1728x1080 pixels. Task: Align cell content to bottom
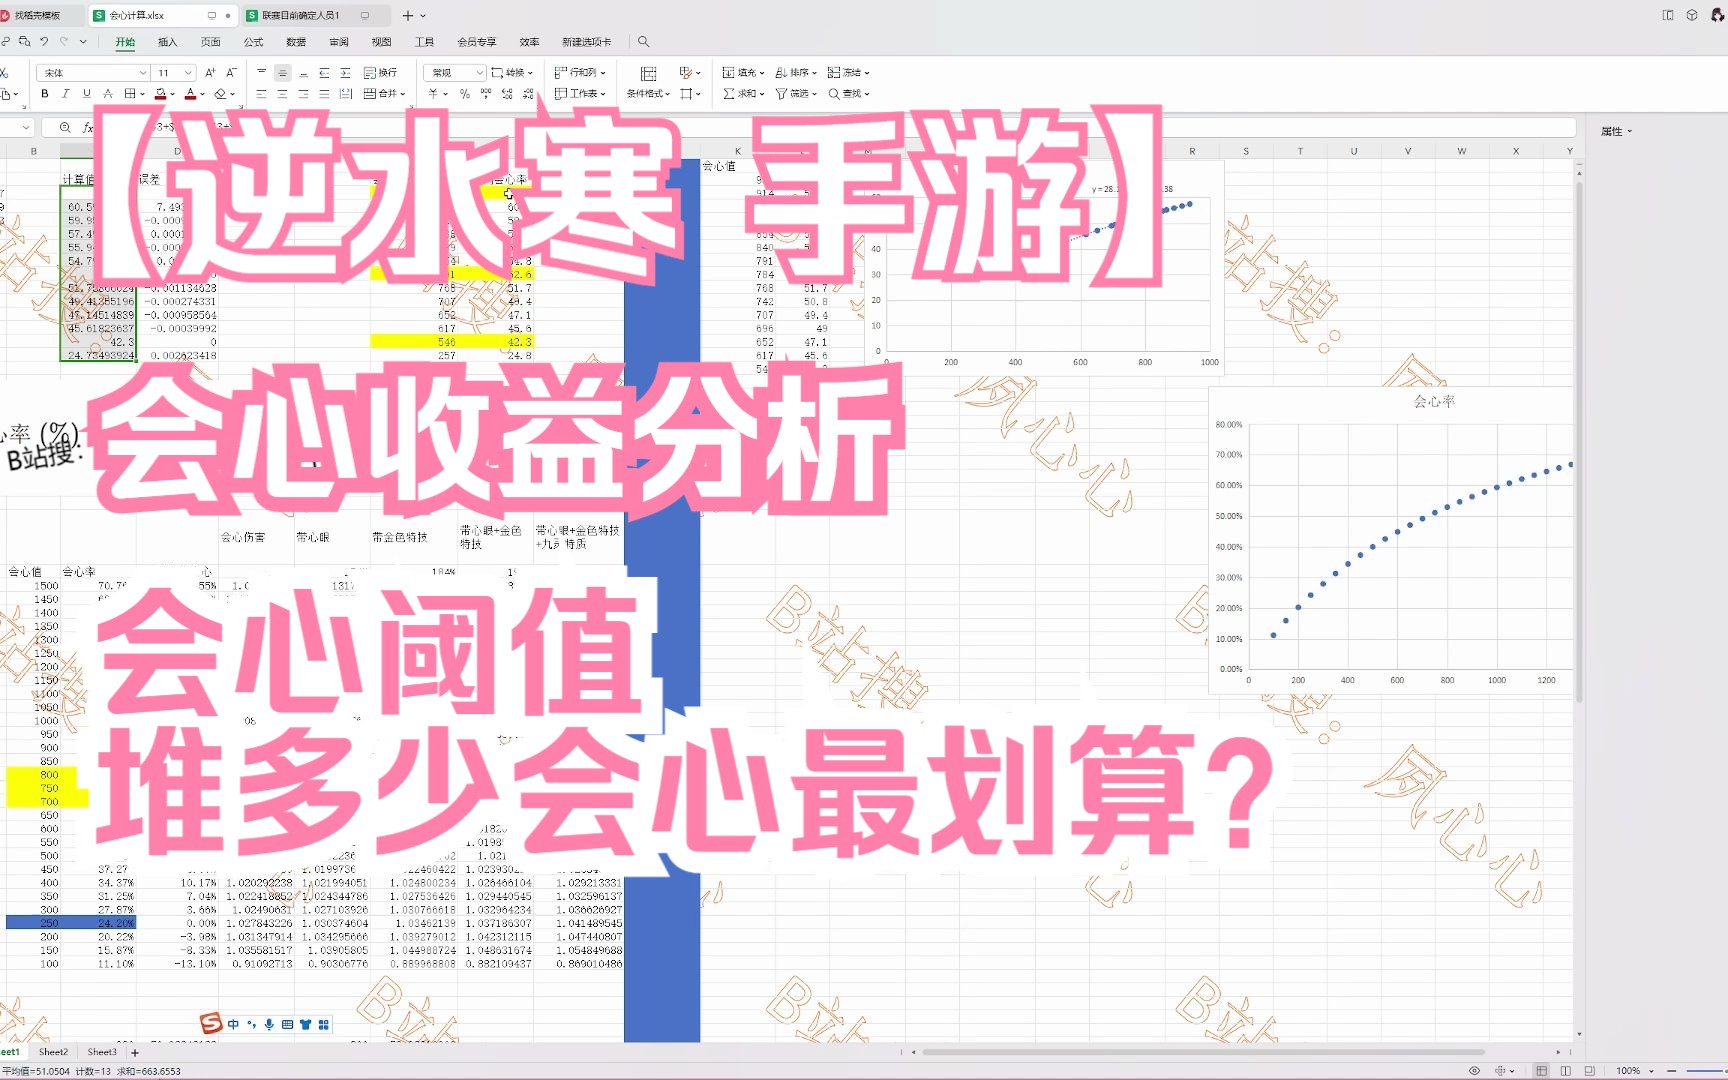[x=303, y=73]
